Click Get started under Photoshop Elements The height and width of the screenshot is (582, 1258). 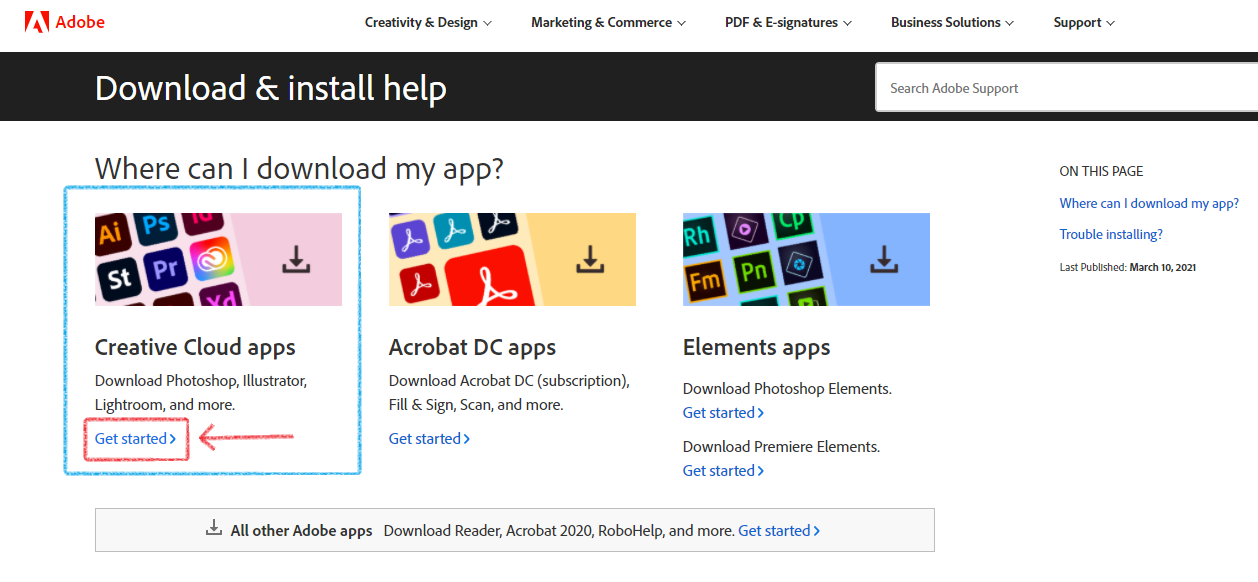click(x=724, y=412)
